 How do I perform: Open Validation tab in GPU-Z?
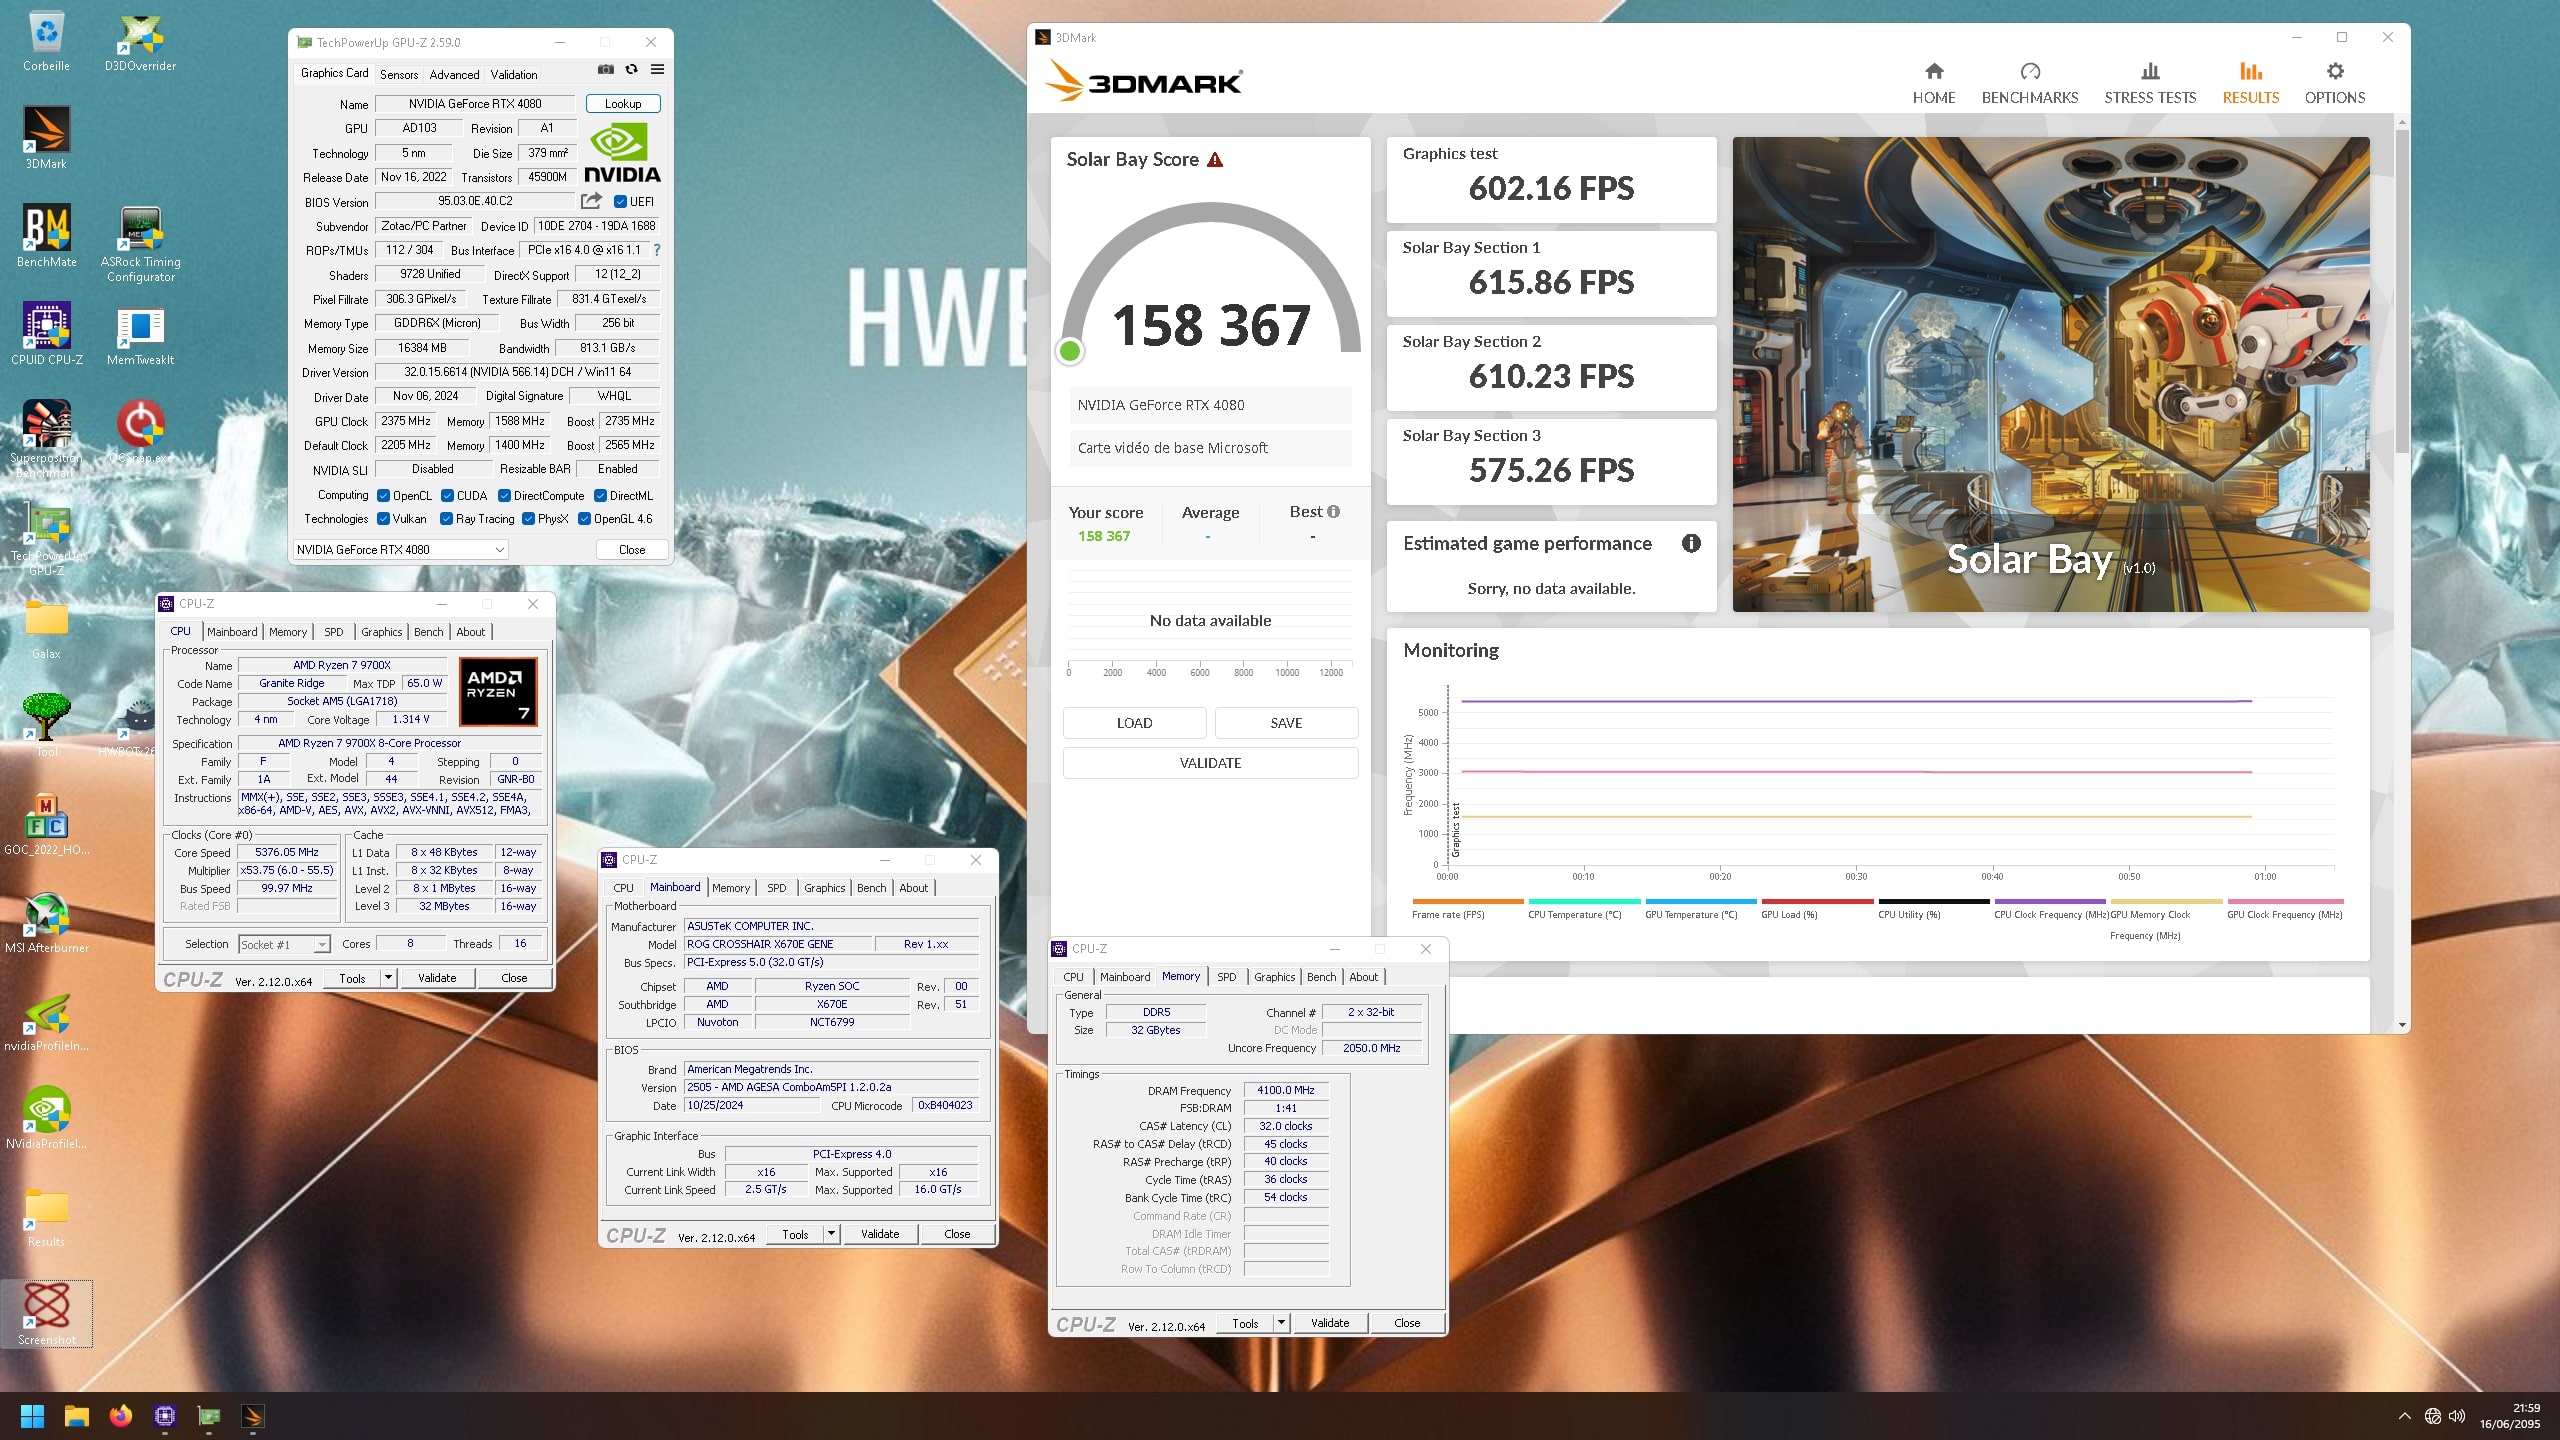pos(514,74)
